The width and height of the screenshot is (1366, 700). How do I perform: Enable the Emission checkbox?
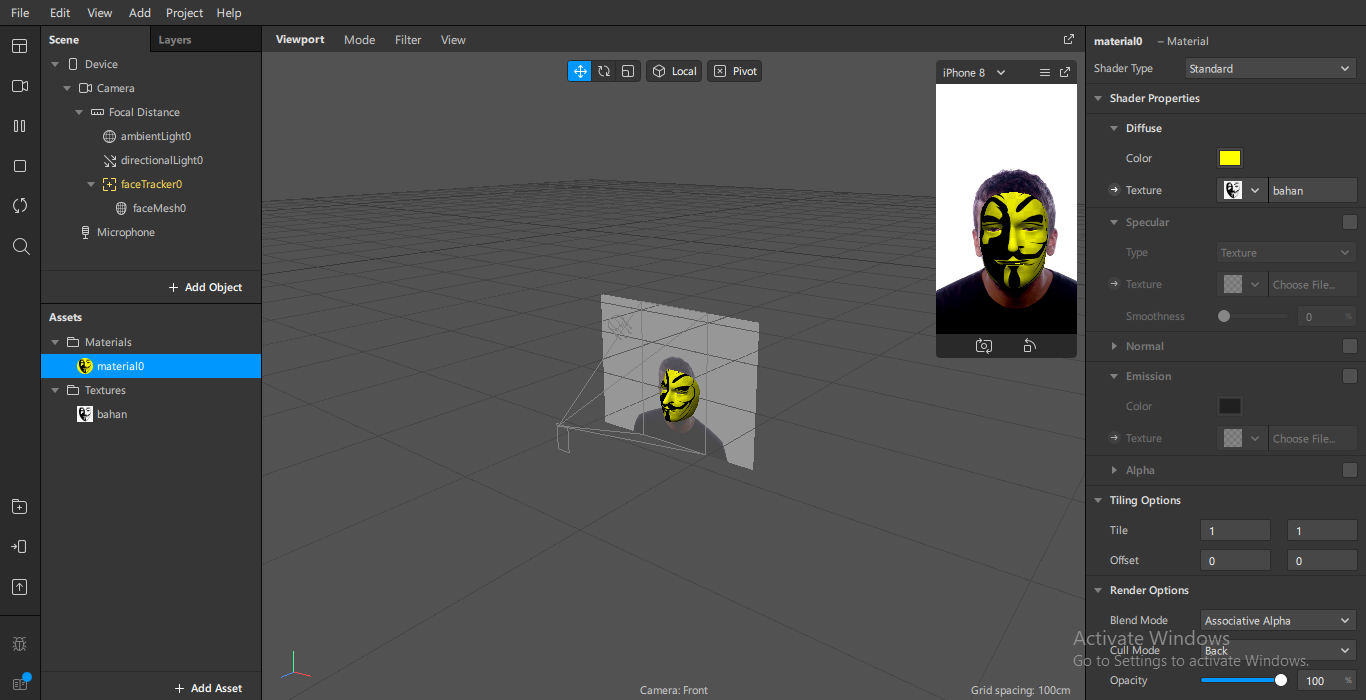click(1350, 376)
